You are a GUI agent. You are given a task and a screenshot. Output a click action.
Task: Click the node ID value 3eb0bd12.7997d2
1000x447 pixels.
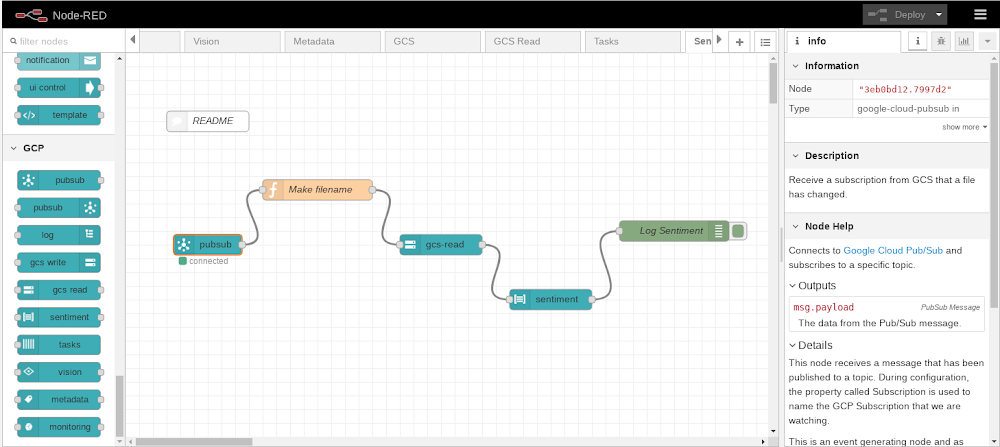(905, 89)
